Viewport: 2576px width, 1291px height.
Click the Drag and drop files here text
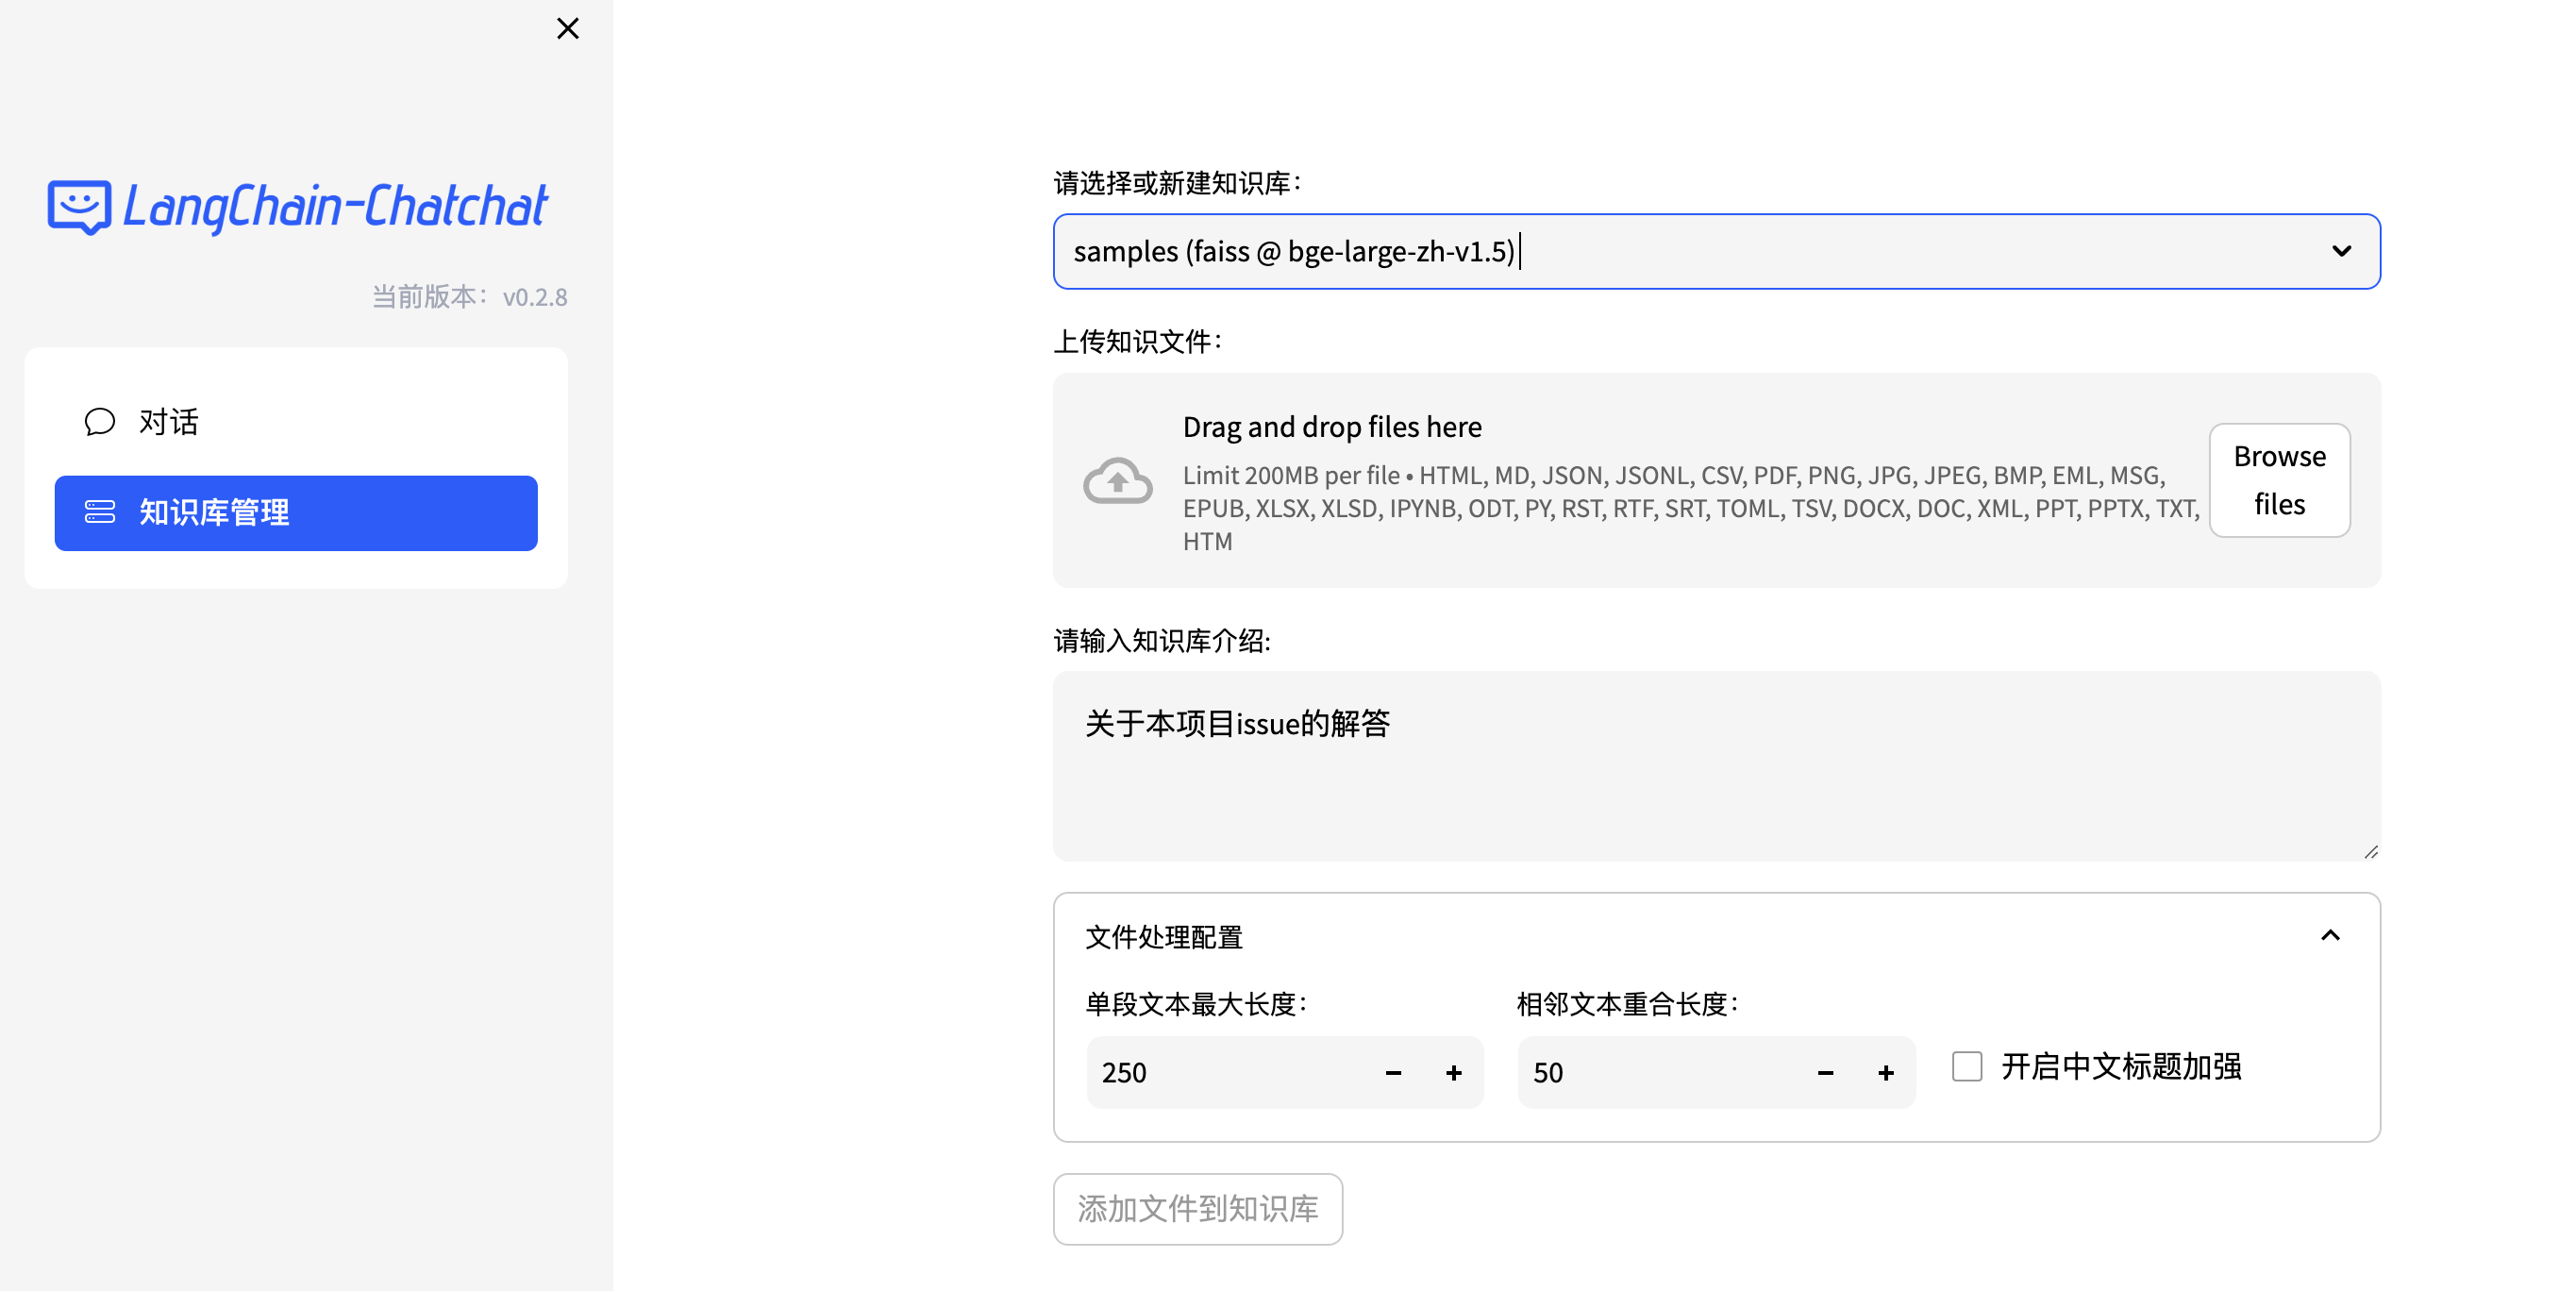pyautogui.click(x=1332, y=427)
